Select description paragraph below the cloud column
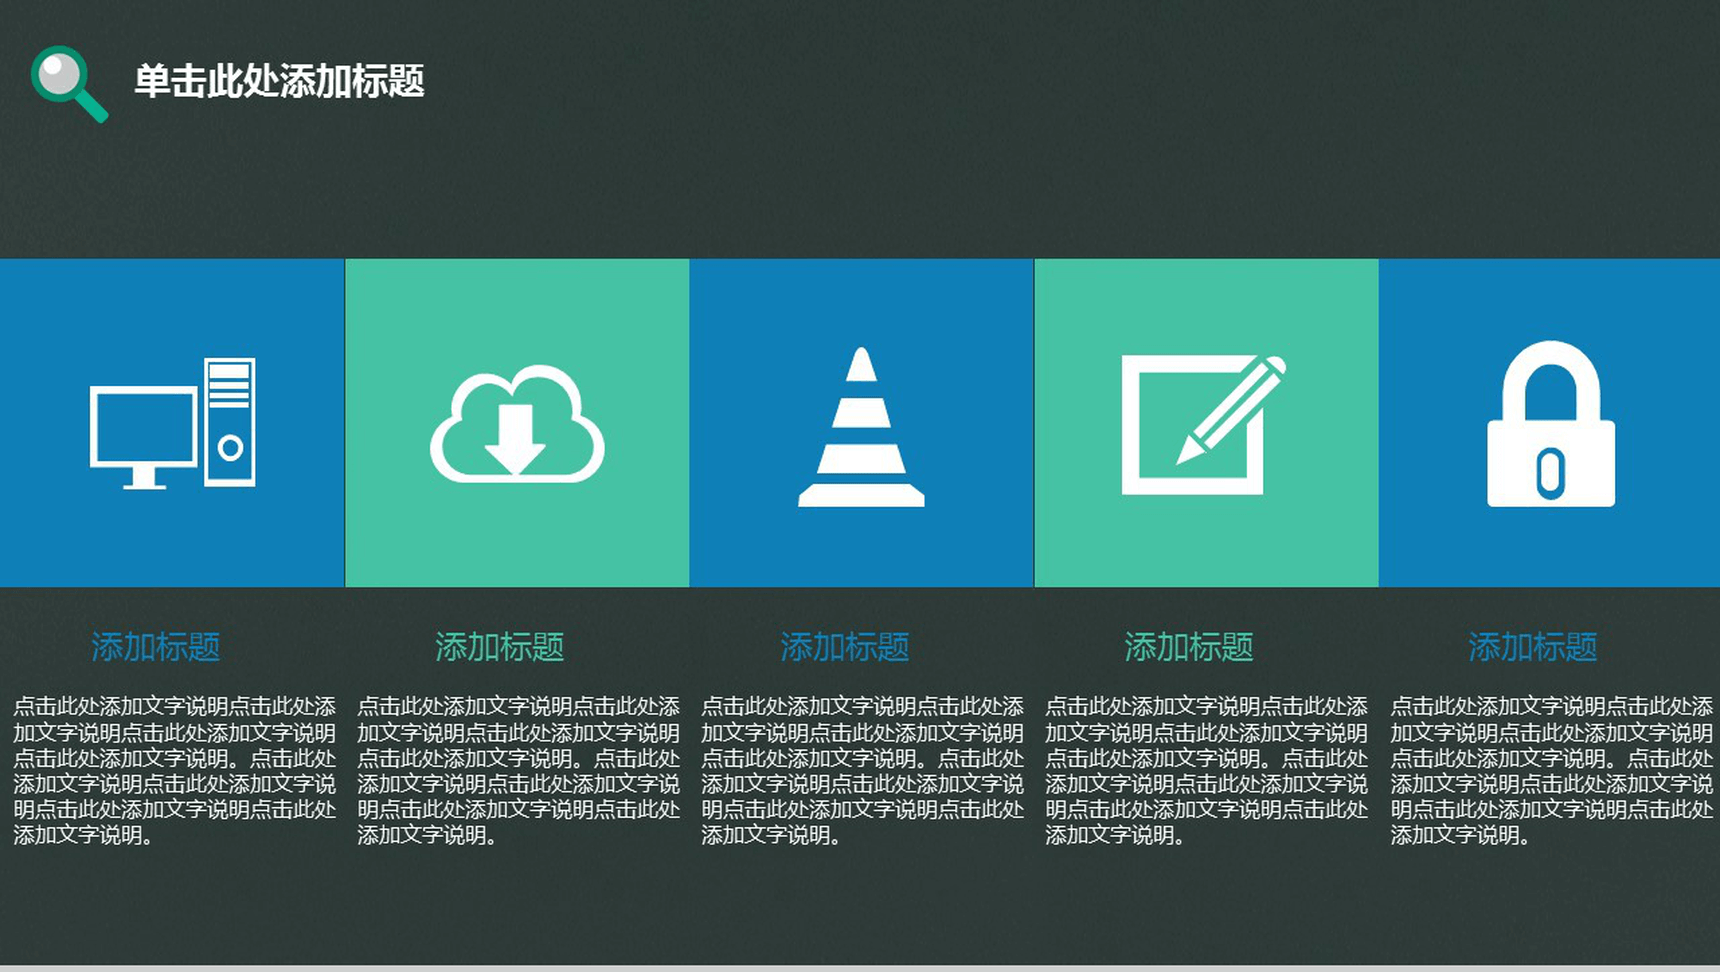 pyautogui.click(x=518, y=771)
